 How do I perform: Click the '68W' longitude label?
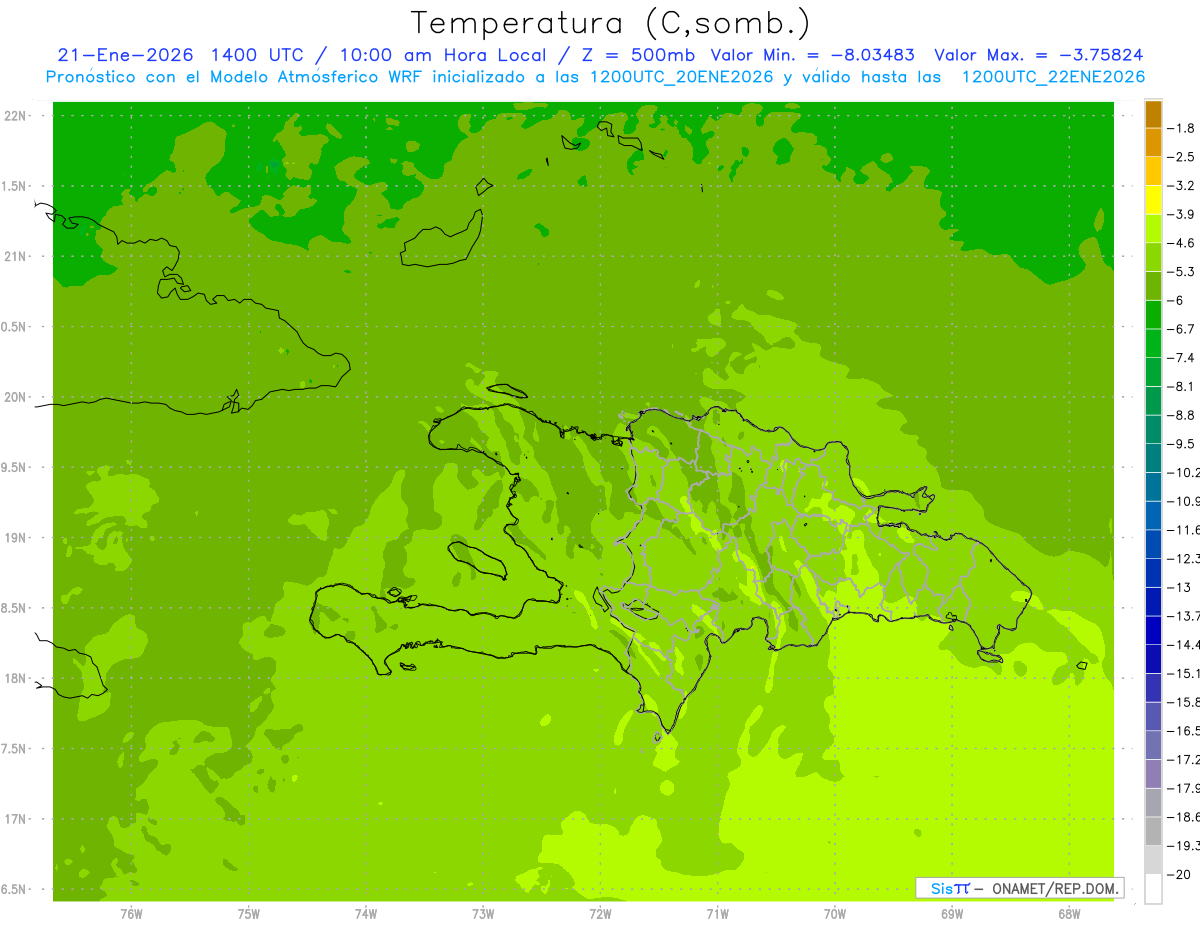point(1069,914)
